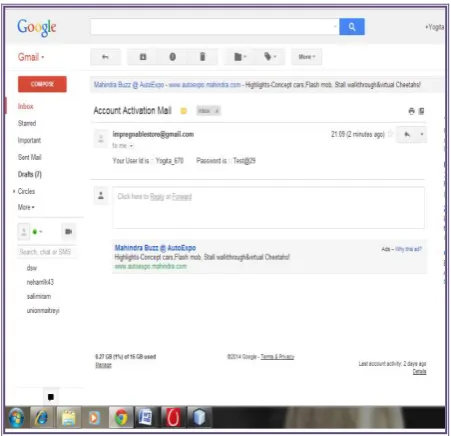Click the Reply link in reply box
This screenshot has width=451, height=436.
157,197
